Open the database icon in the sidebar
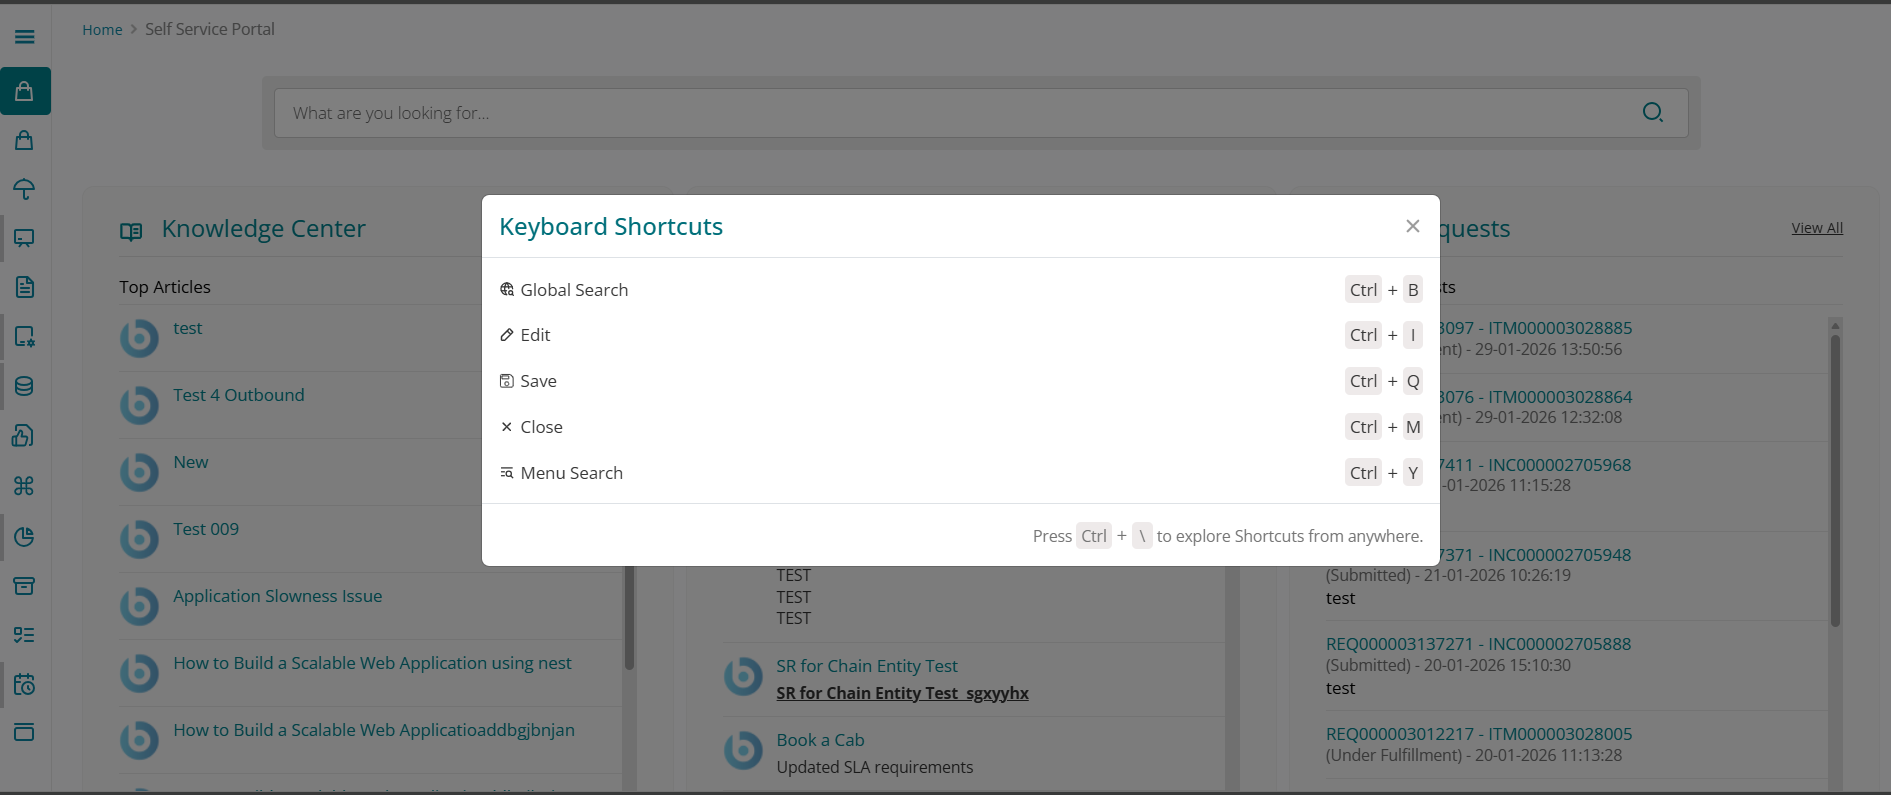 pos(25,386)
